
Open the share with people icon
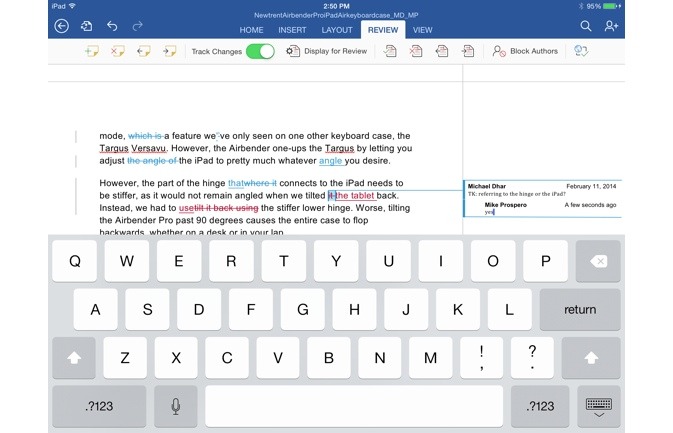click(611, 26)
